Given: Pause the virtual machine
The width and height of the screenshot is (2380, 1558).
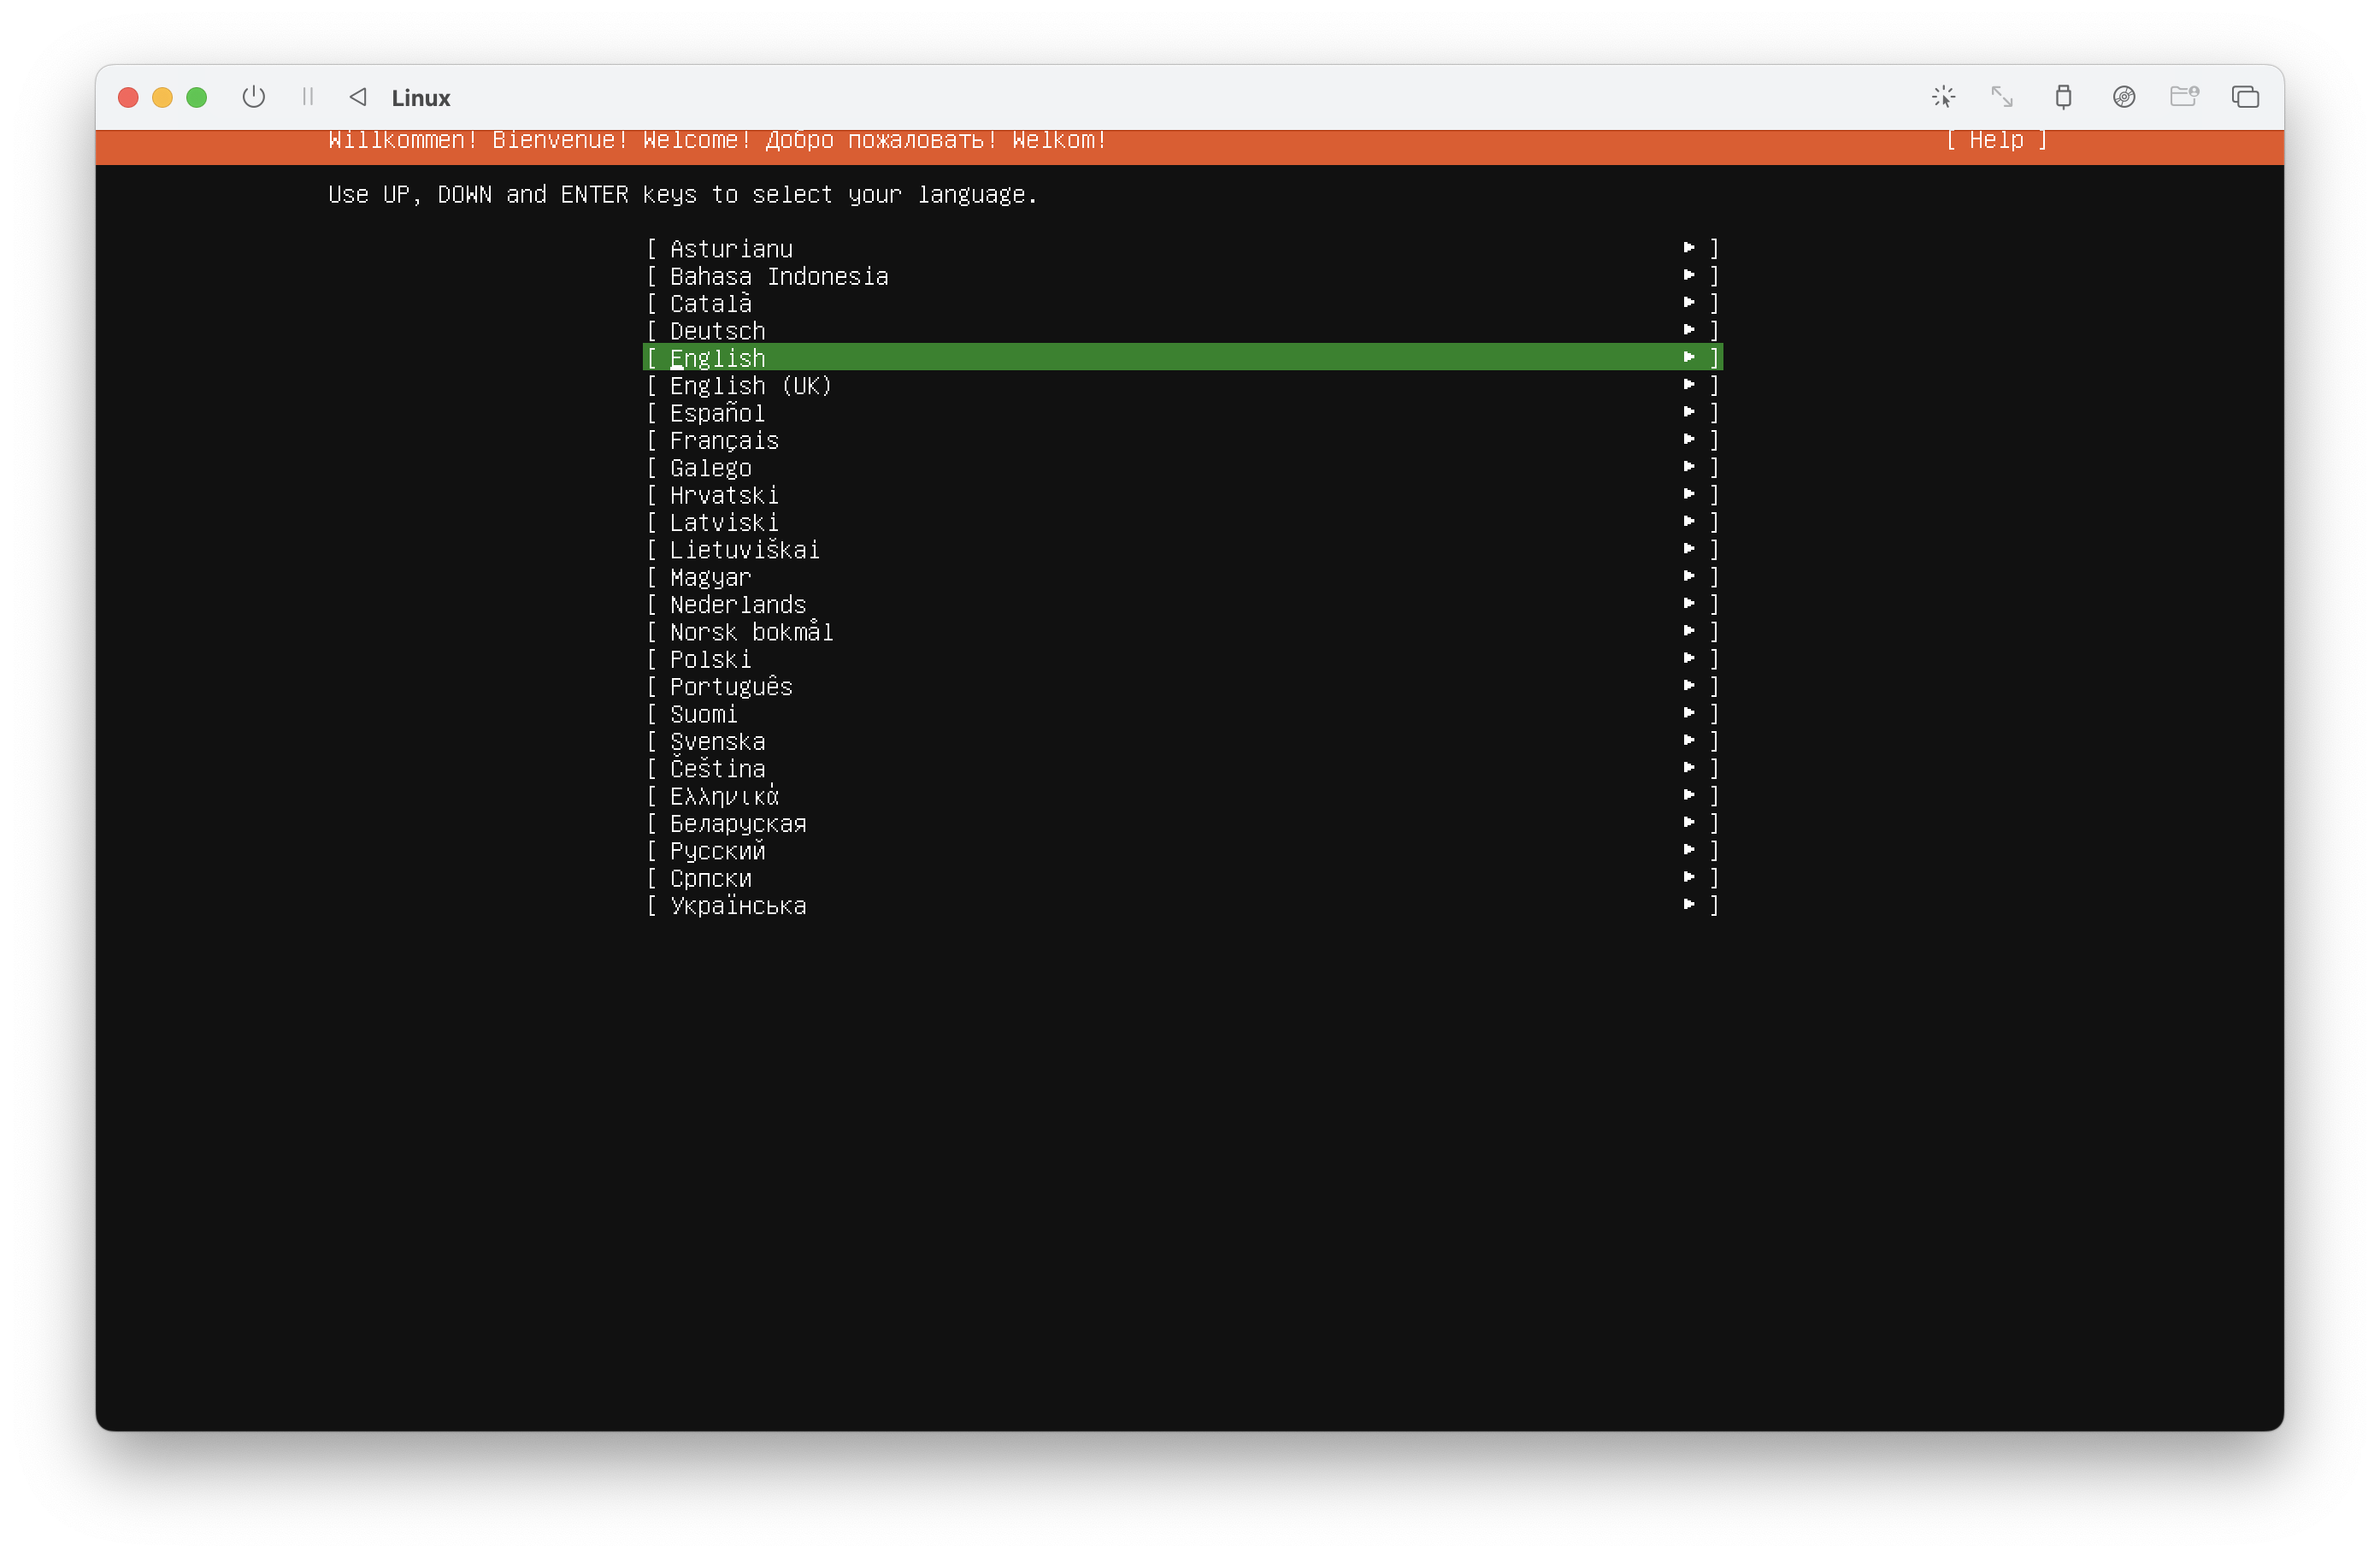Looking at the screenshot, I should click(308, 97).
